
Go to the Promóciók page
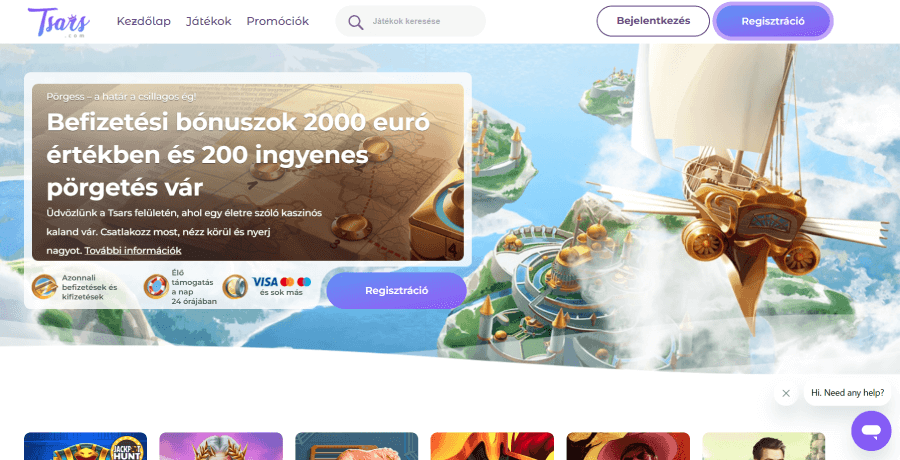278,21
